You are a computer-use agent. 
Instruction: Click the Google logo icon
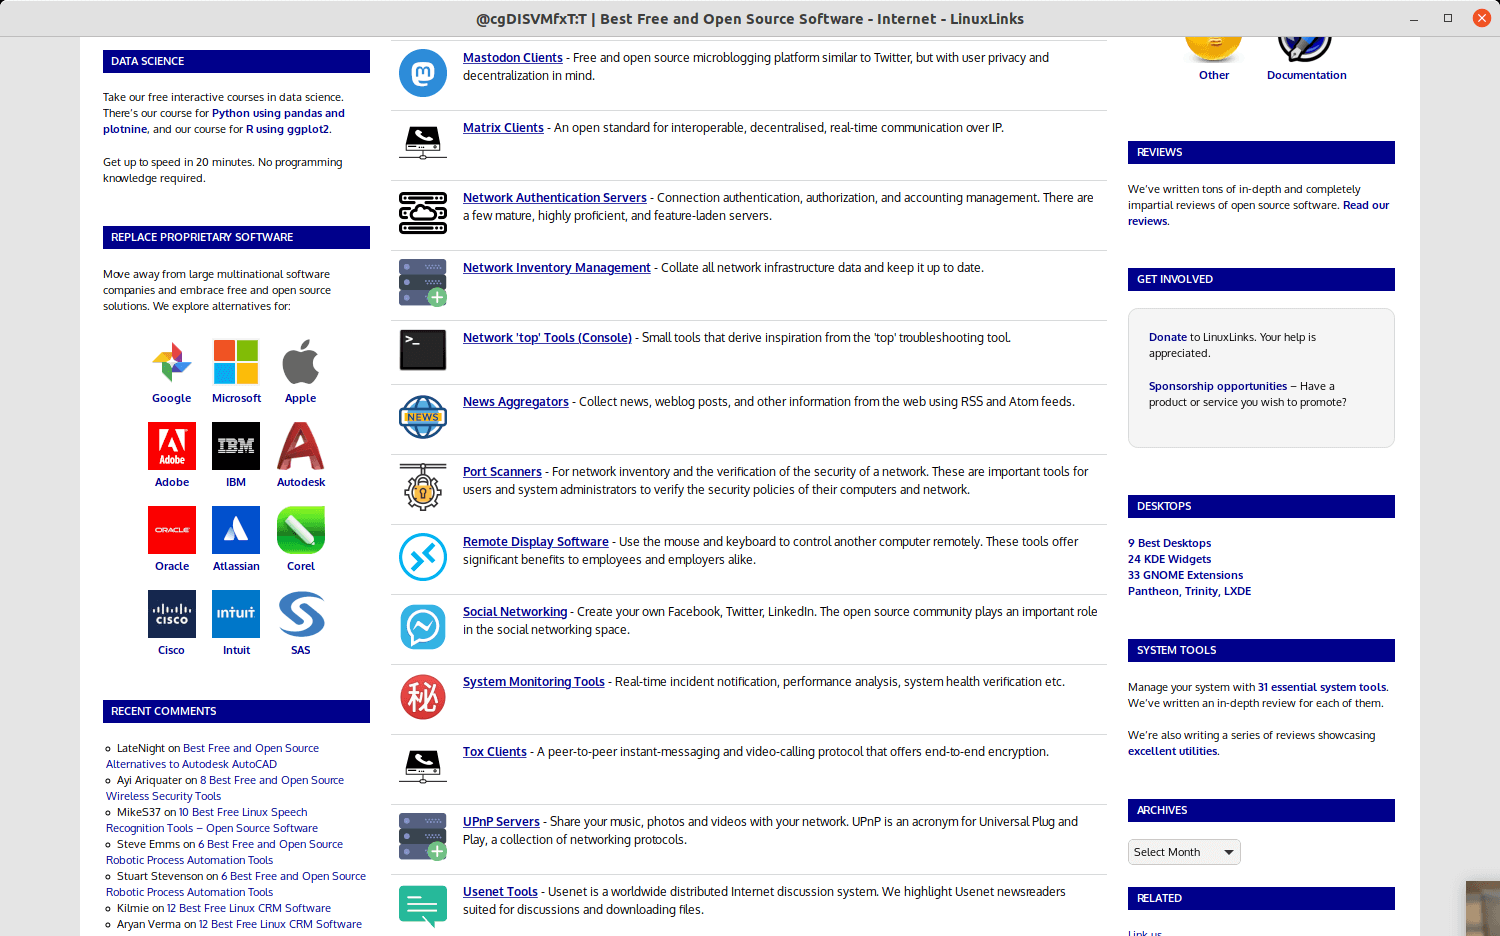point(172,362)
